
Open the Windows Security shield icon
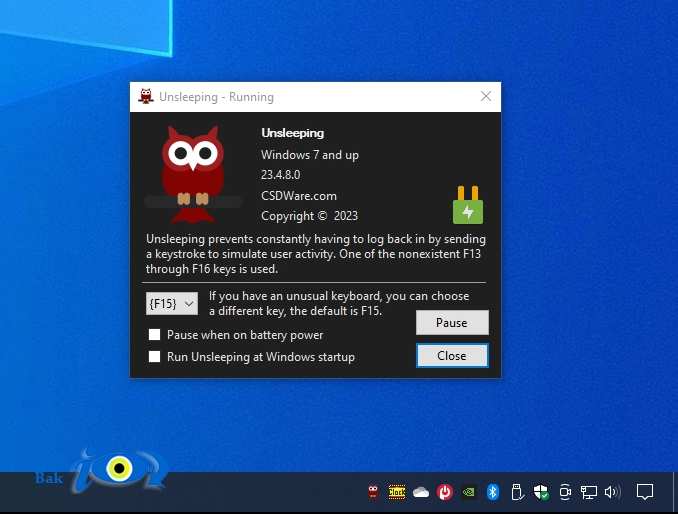(x=541, y=492)
